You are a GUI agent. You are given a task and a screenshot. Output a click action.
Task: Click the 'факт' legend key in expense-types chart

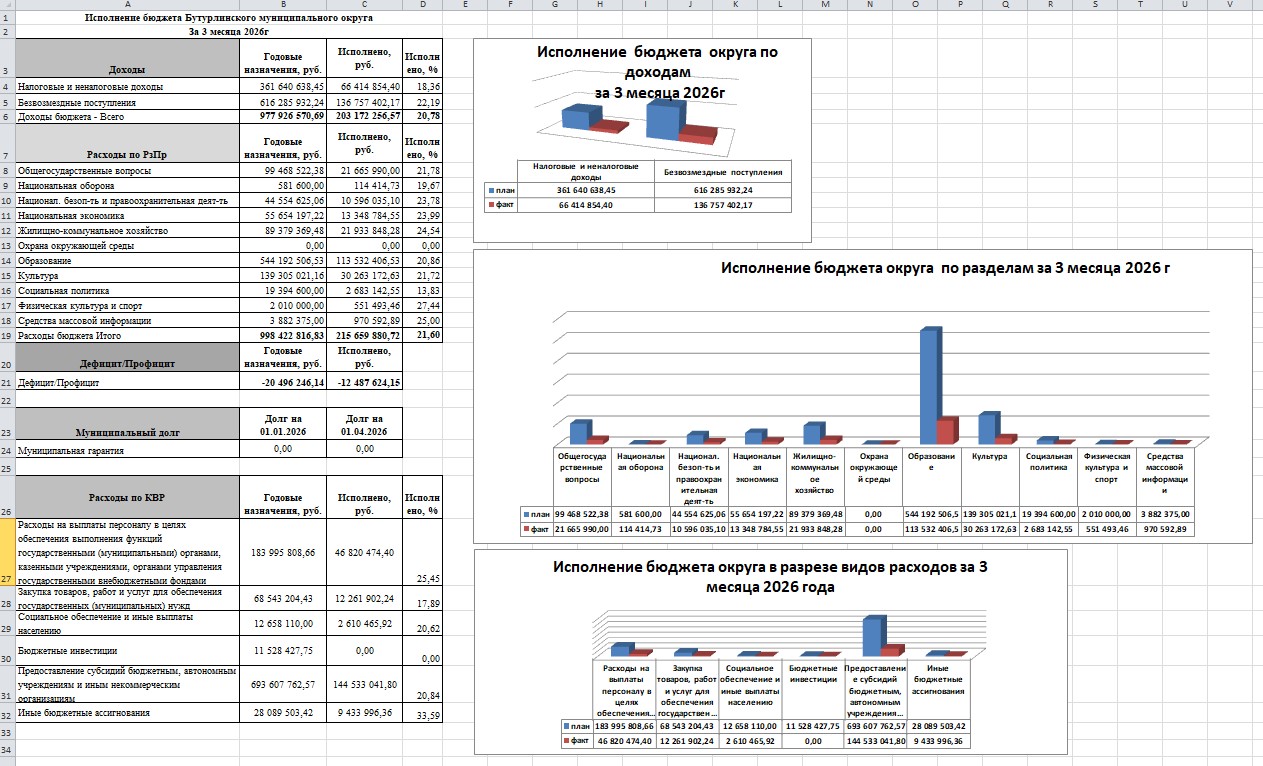pyautogui.click(x=568, y=741)
